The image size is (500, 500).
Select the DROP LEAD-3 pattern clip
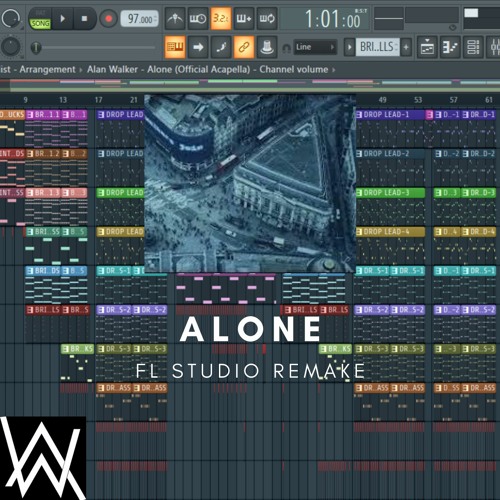[x=390, y=193]
